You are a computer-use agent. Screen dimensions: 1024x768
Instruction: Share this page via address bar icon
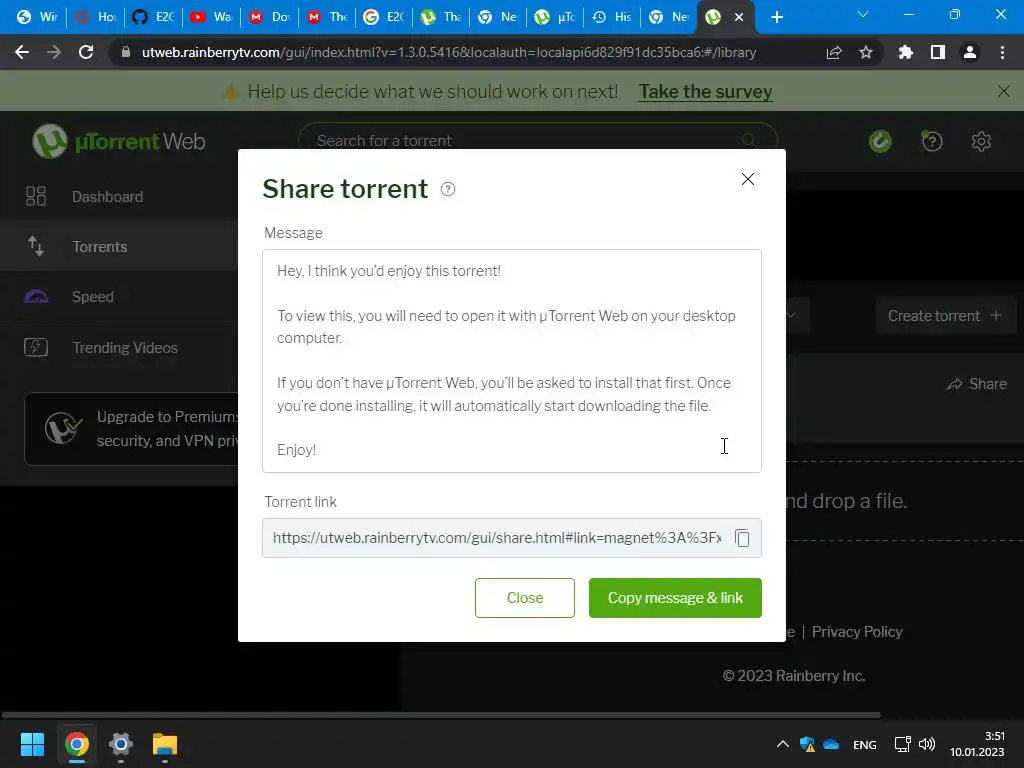click(x=834, y=52)
